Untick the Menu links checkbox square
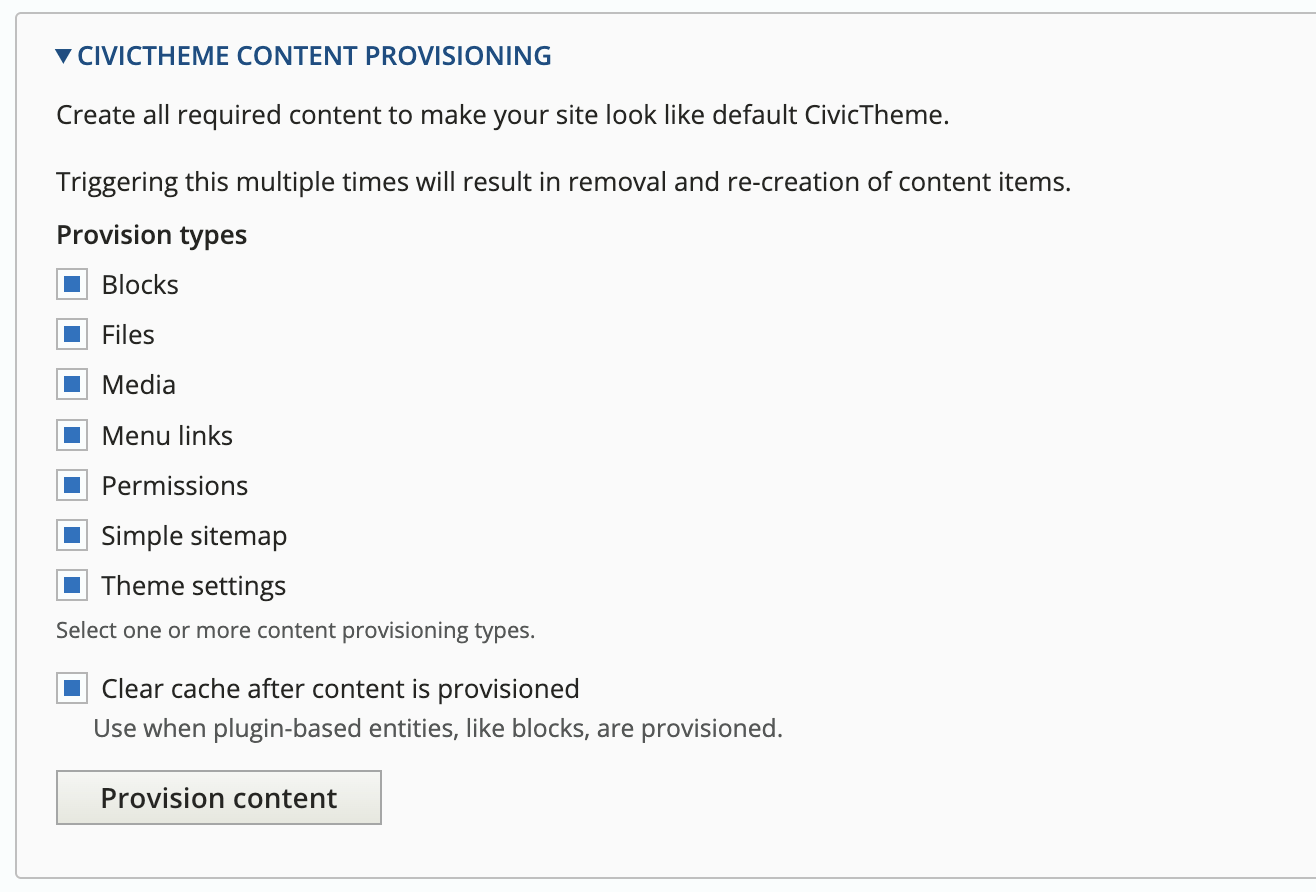 point(72,435)
